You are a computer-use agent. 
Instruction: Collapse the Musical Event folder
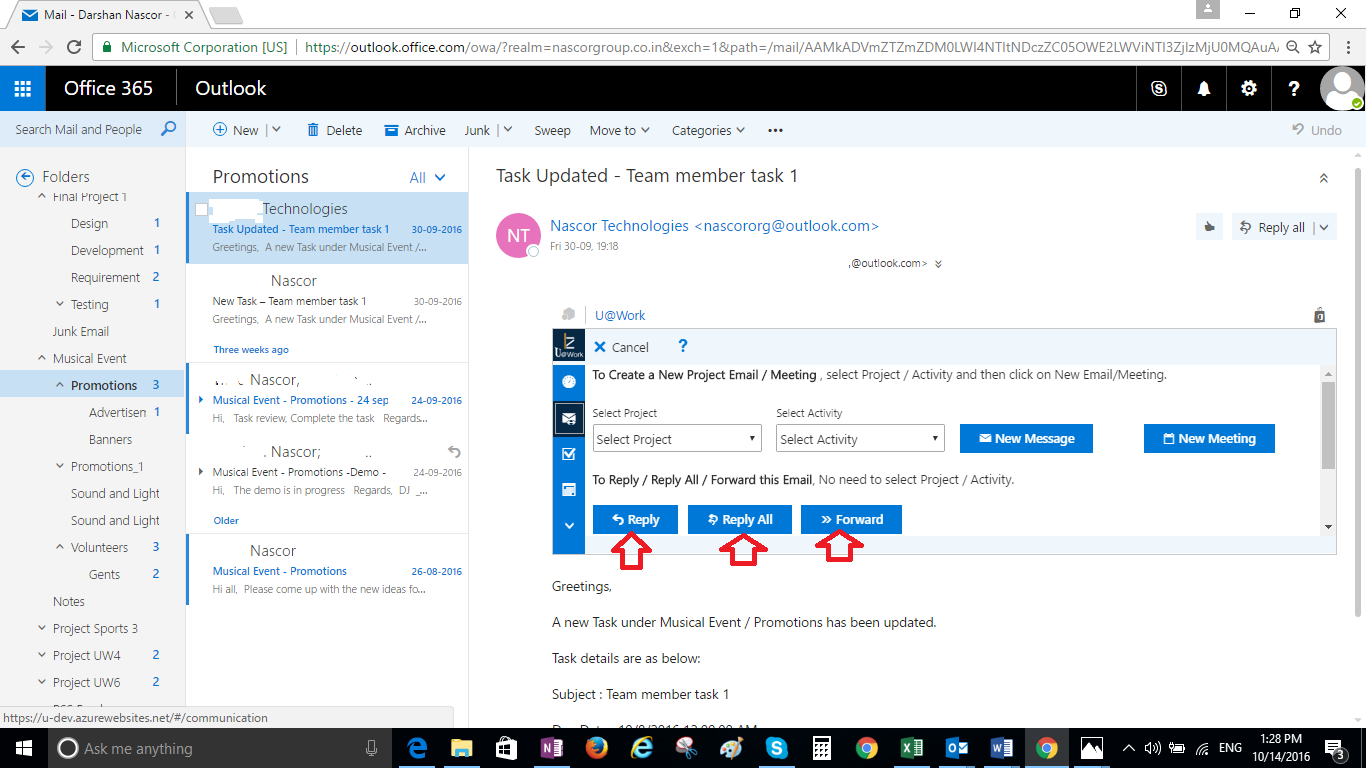pyautogui.click(x=42, y=358)
